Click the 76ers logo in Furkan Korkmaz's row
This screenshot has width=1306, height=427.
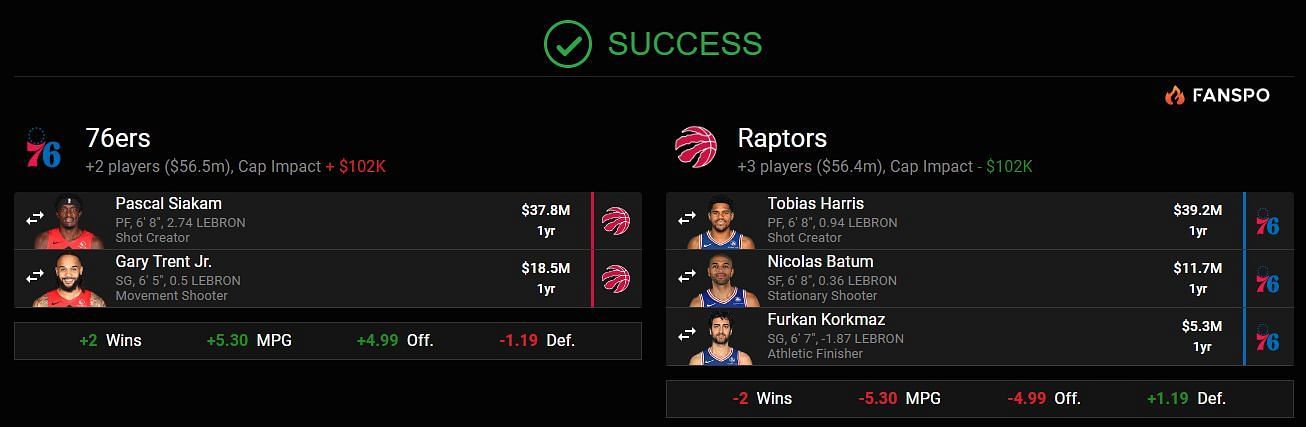click(x=1267, y=336)
